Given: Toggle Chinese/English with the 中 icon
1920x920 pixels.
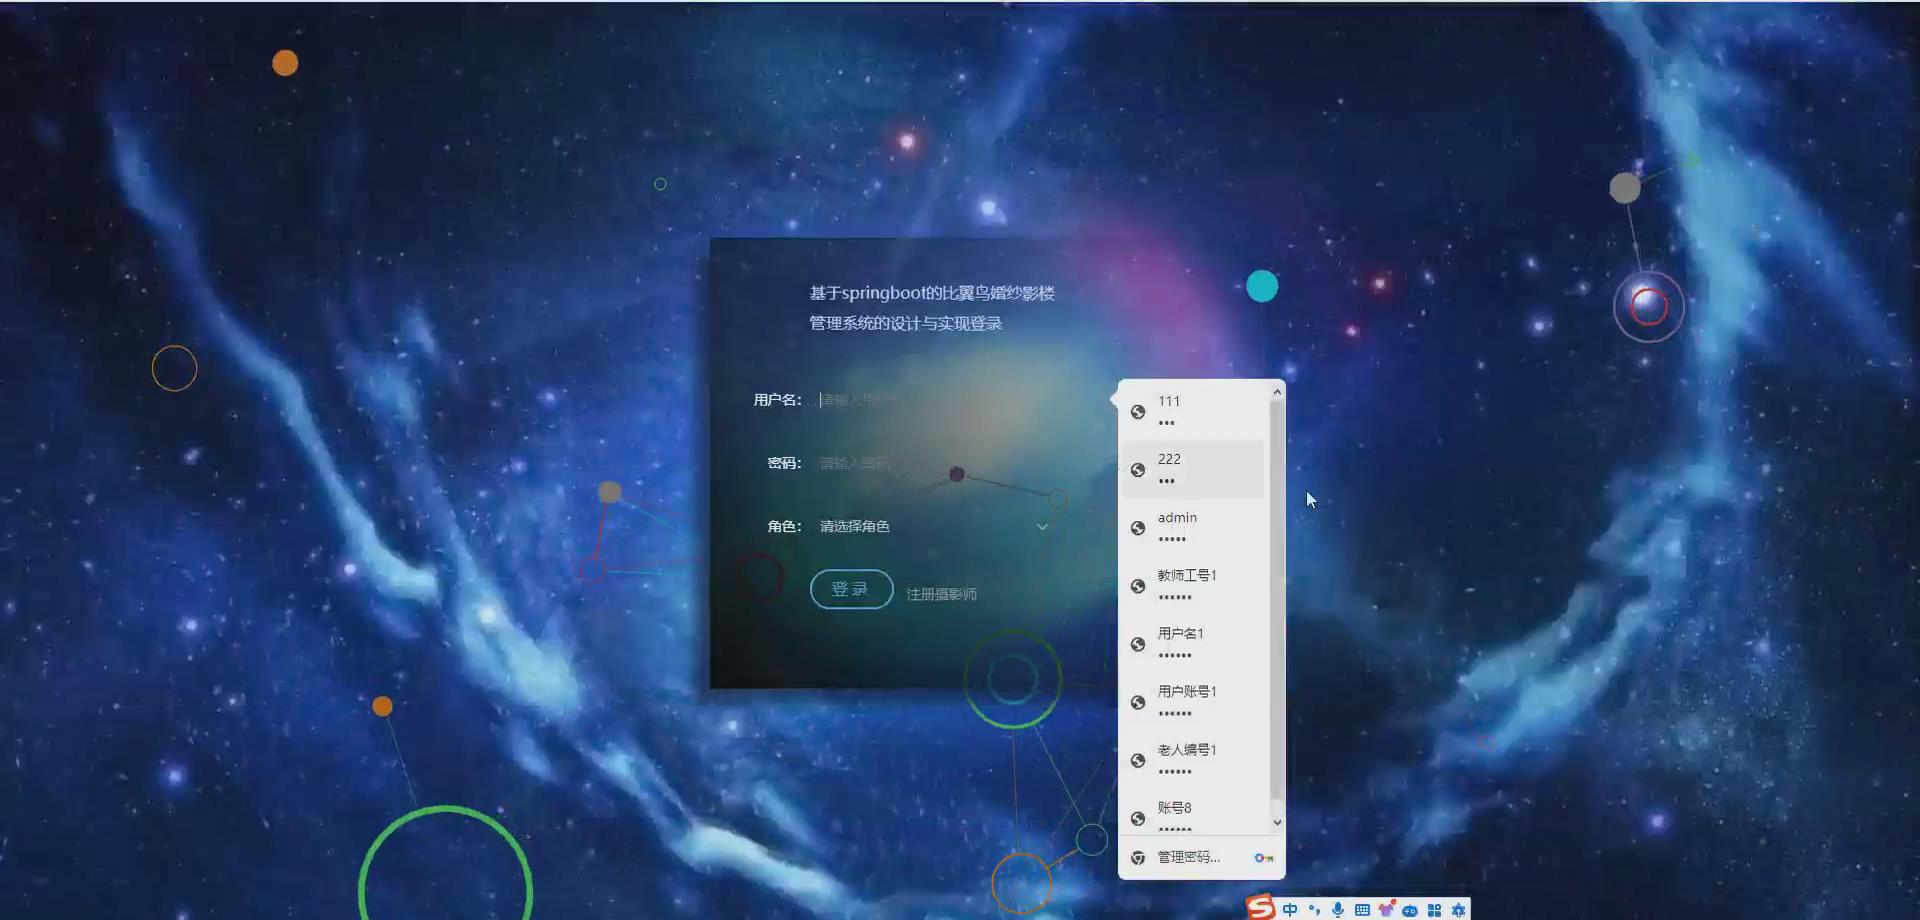Looking at the screenshot, I should click(x=1290, y=908).
